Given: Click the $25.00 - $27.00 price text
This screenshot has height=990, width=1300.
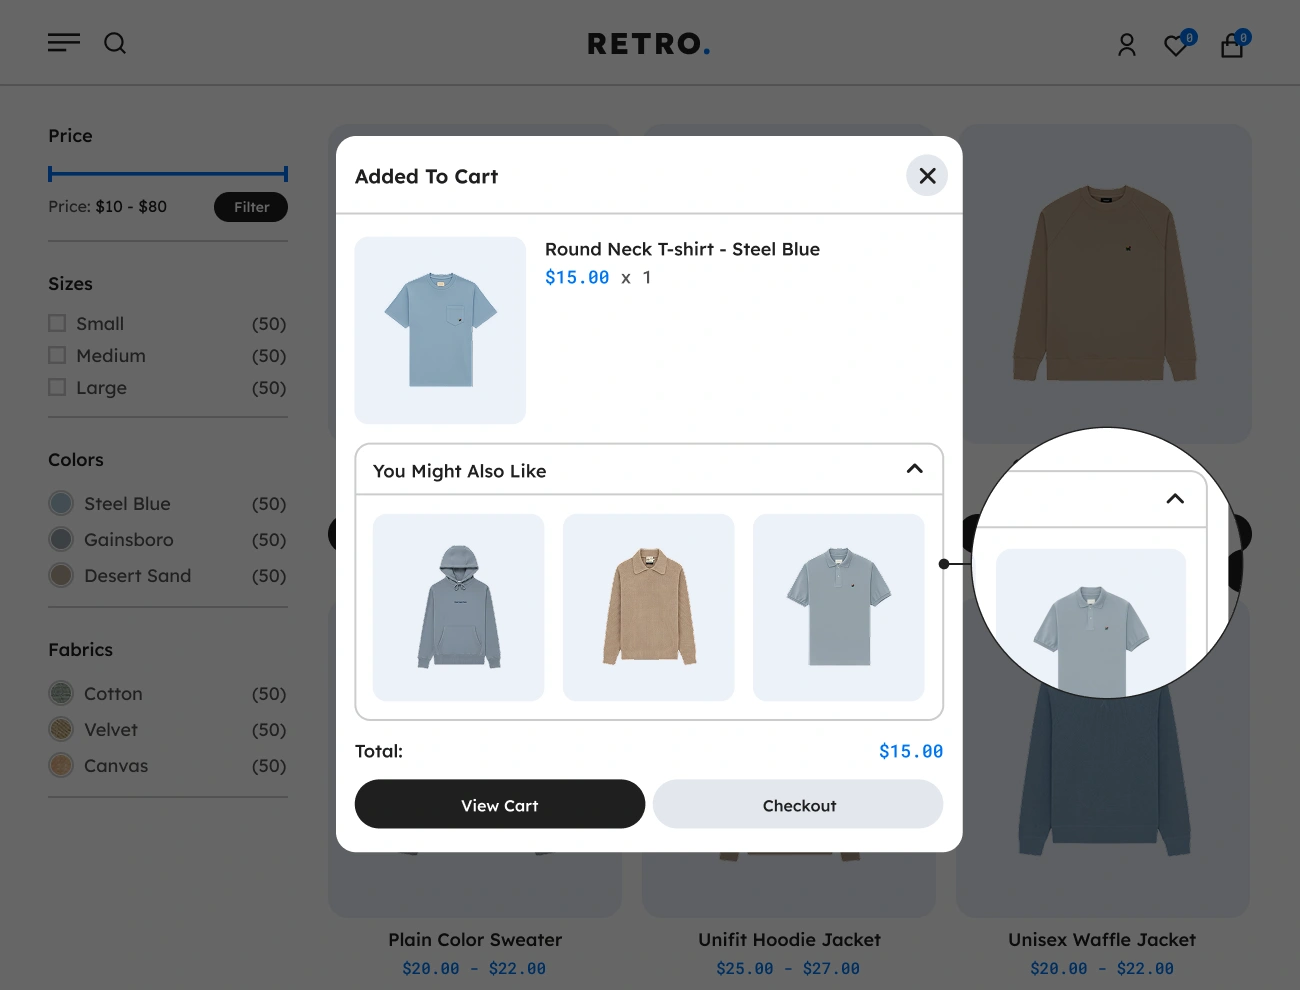Looking at the screenshot, I should pos(788,969).
